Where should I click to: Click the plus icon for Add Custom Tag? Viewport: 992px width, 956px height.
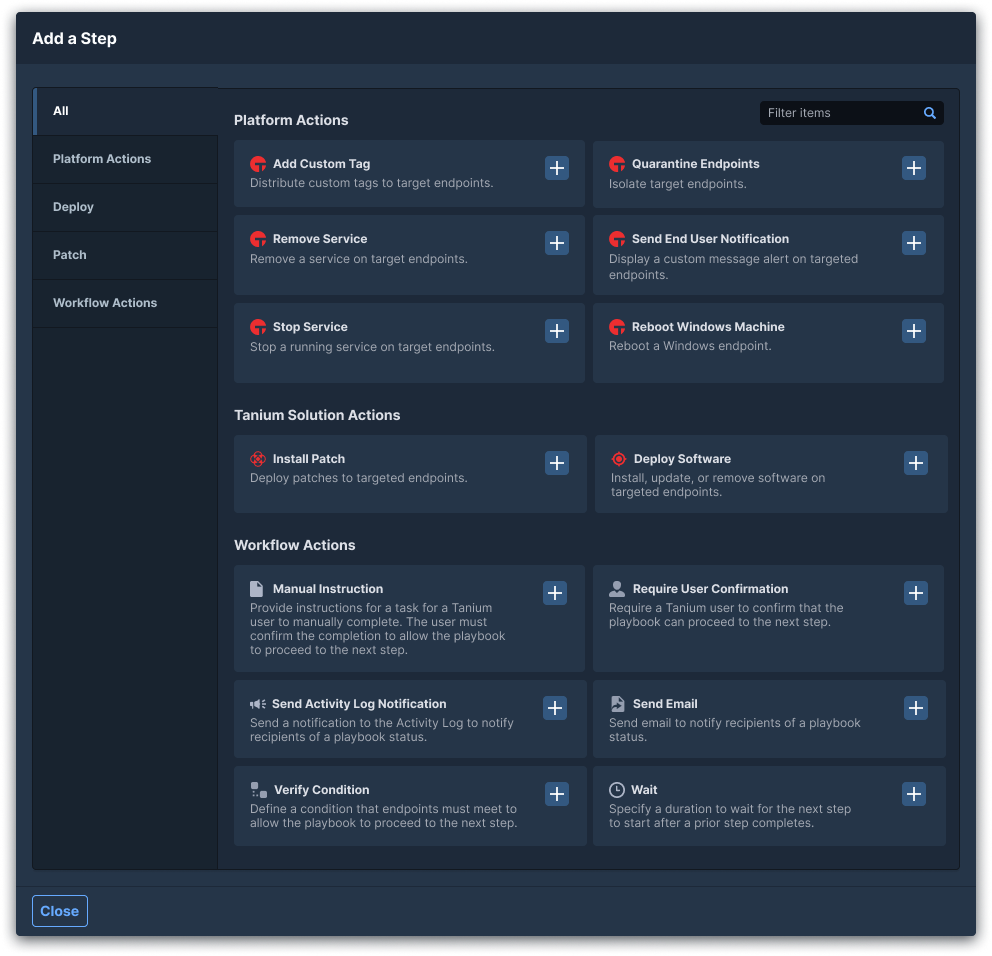pyautogui.click(x=557, y=168)
